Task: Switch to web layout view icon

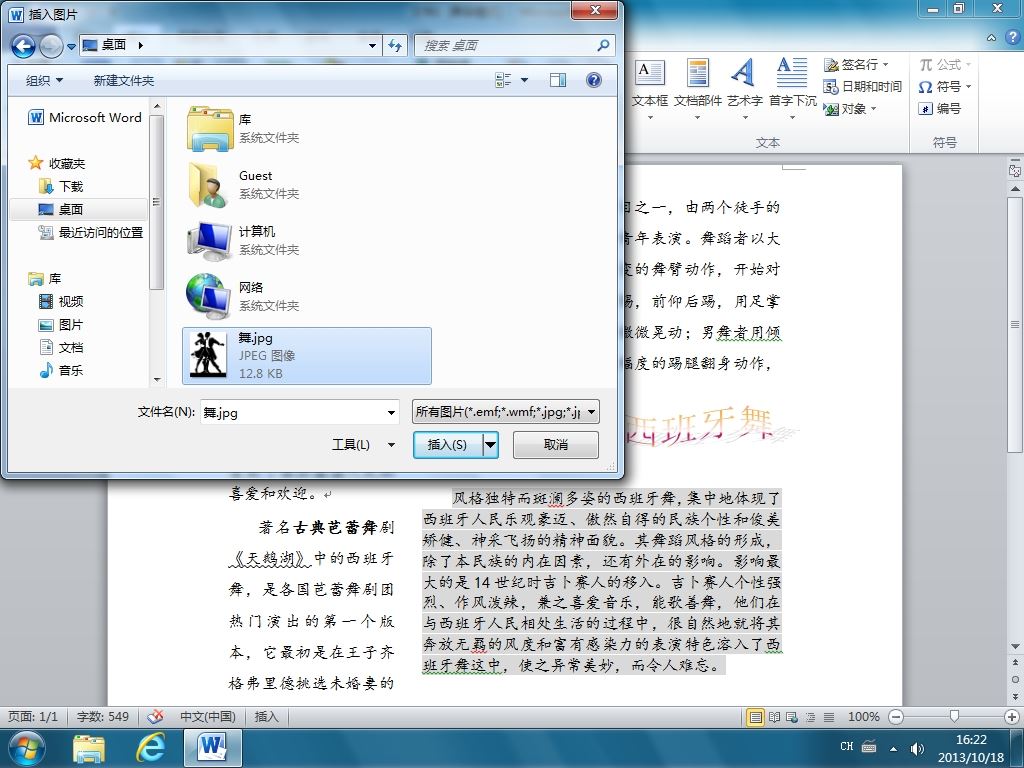Action: tap(792, 717)
